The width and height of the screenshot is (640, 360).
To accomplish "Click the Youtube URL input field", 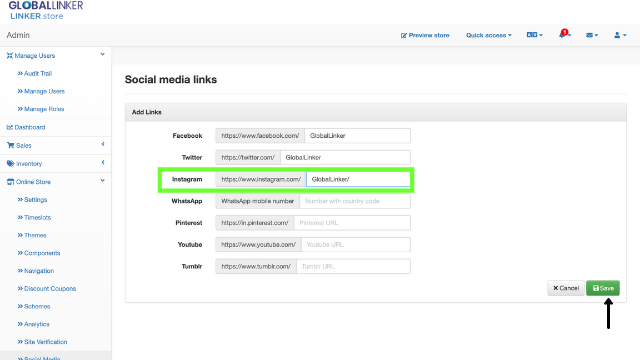I will pyautogui.click(x=356, y=244).
